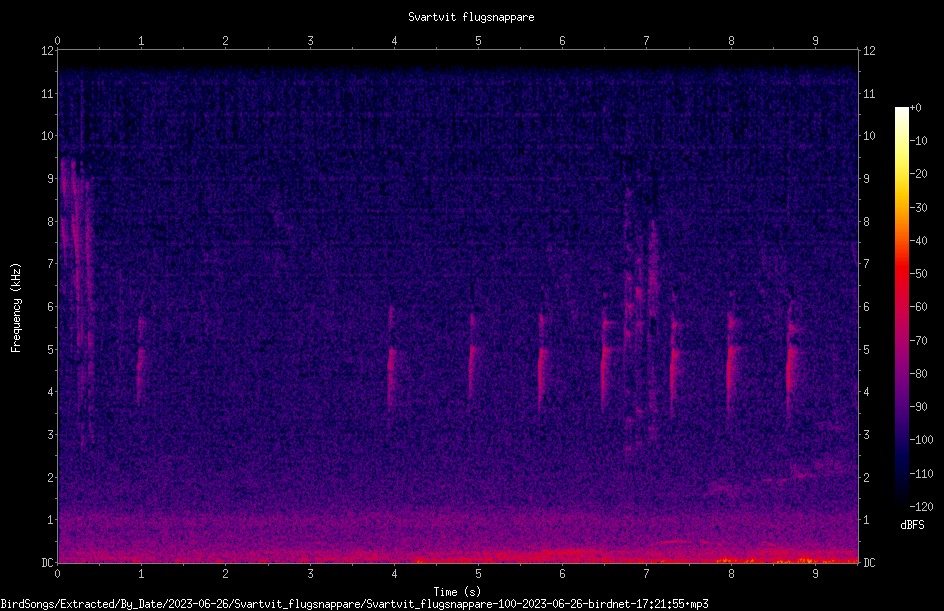944x611 pixels.
Task: Click the 'dBFS' label below the colour bar
Action: tap(912, 525)
